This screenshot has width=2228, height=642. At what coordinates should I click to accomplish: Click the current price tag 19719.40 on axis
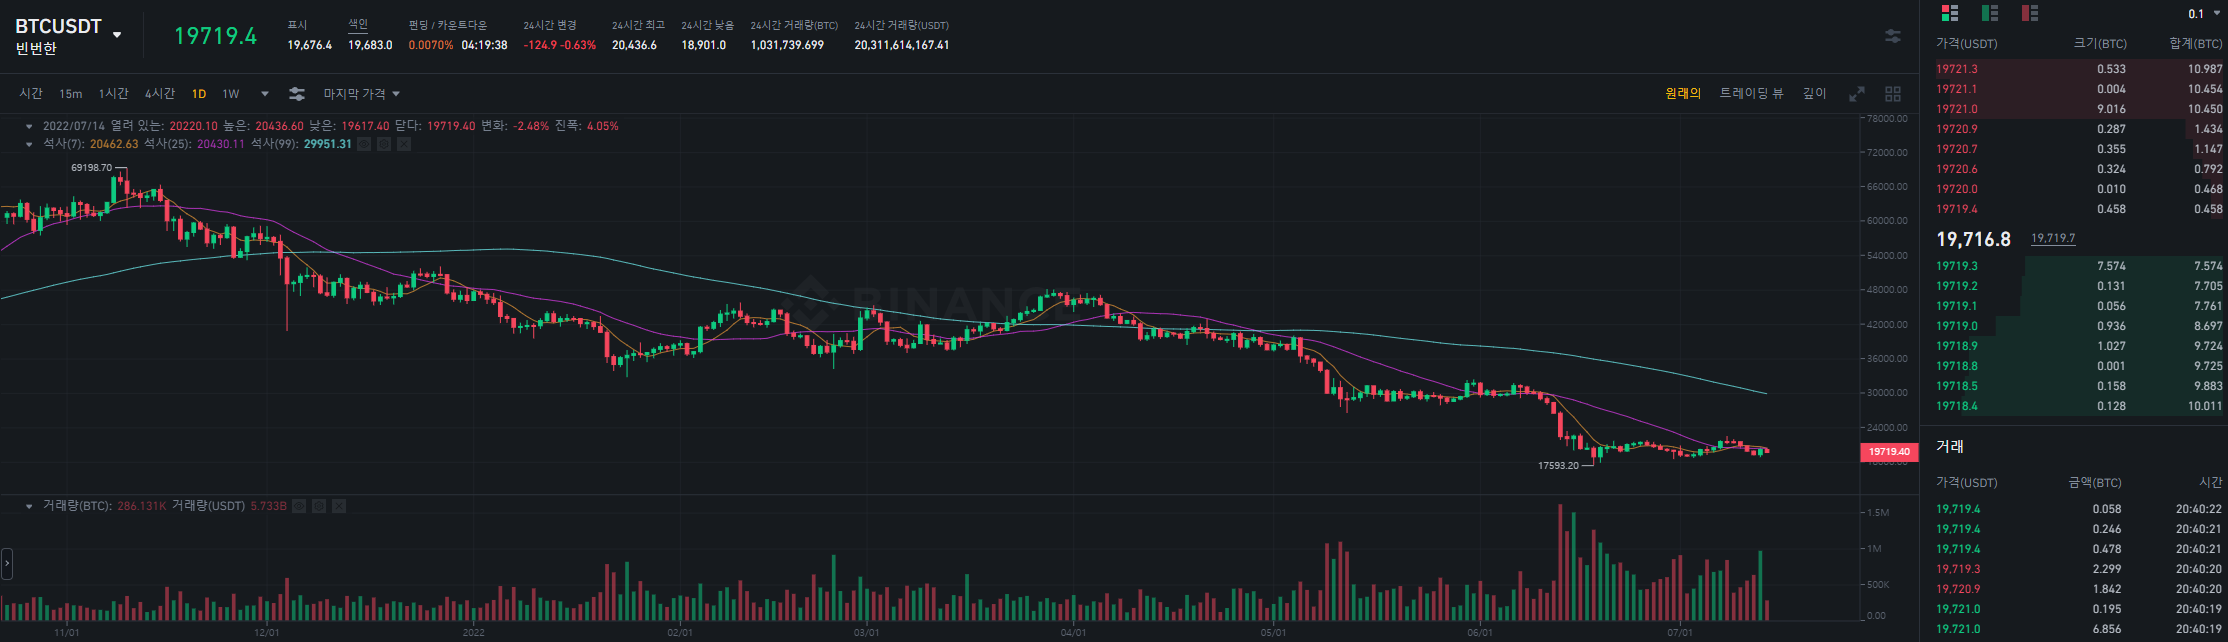click(x=1889, y=452)
